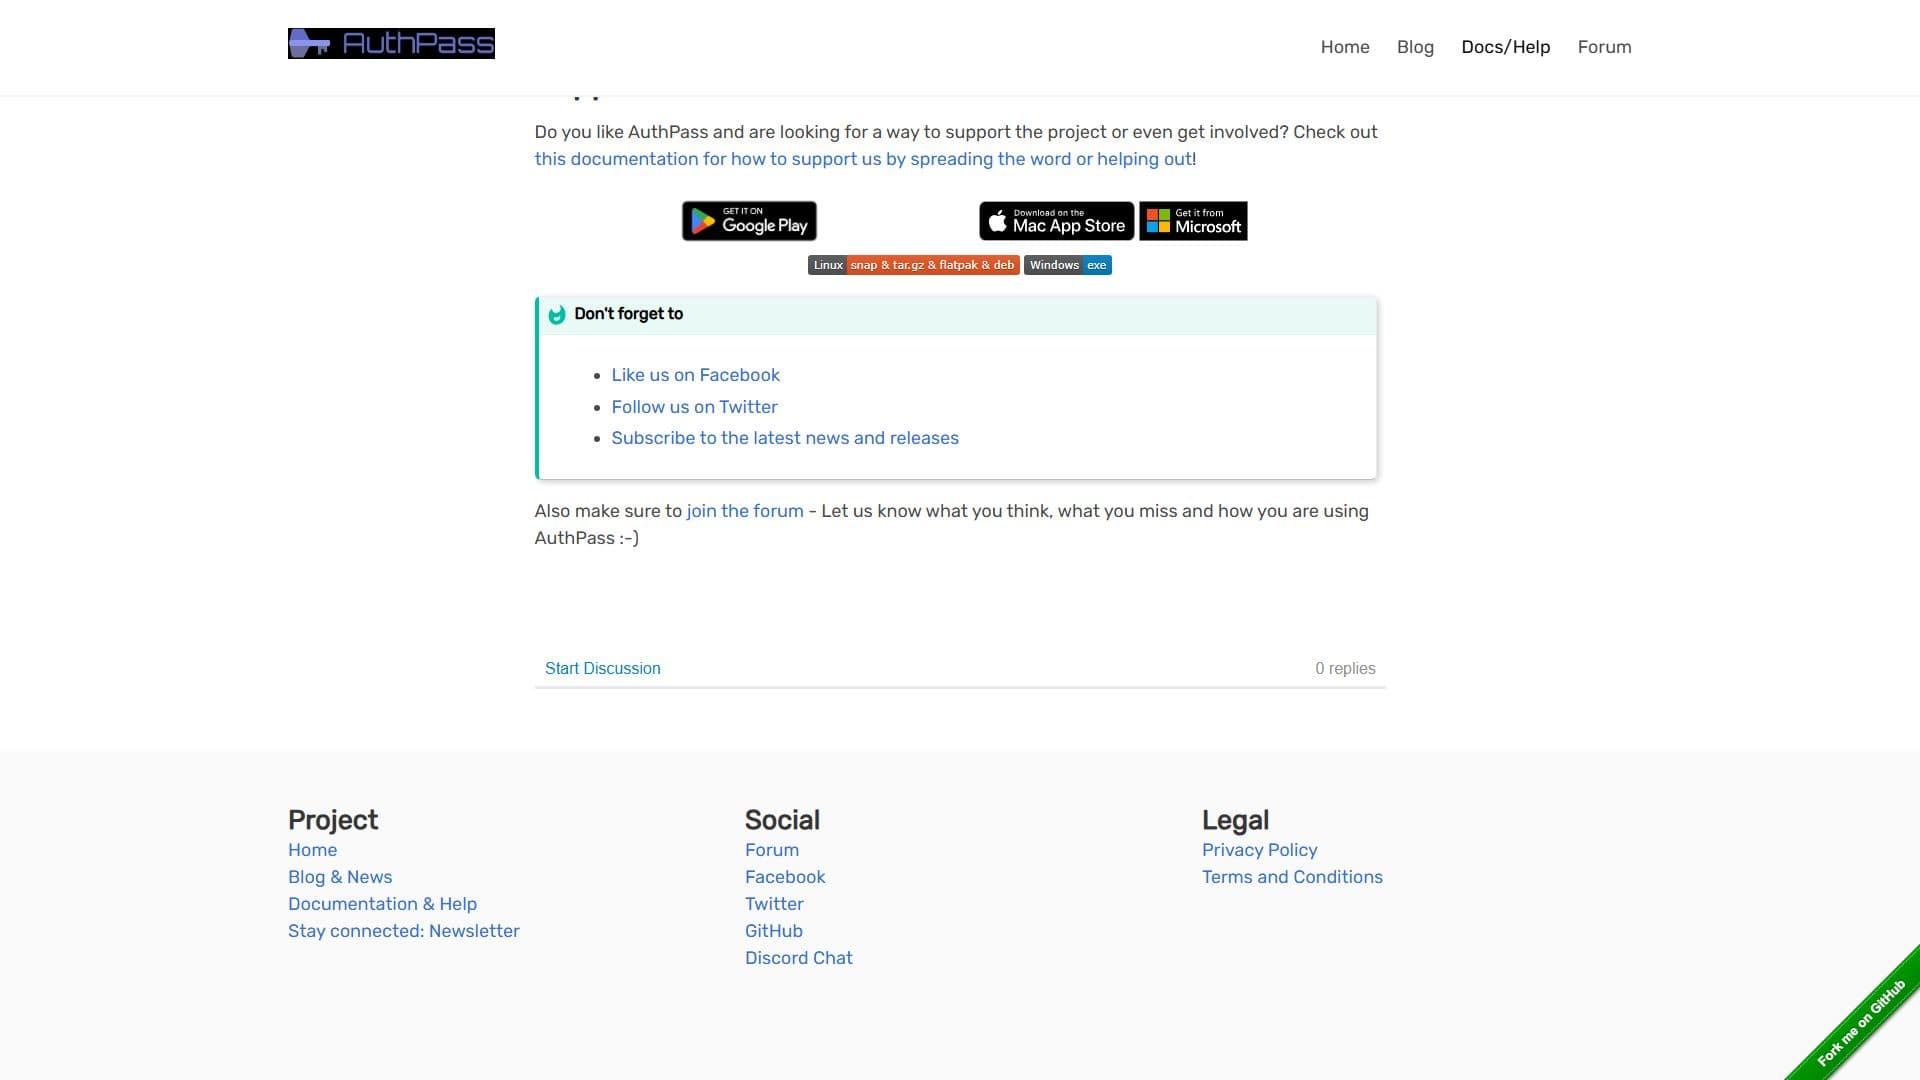Click the Don't forget to heading
This screenshot has height=1080, width=1920.
628,314
